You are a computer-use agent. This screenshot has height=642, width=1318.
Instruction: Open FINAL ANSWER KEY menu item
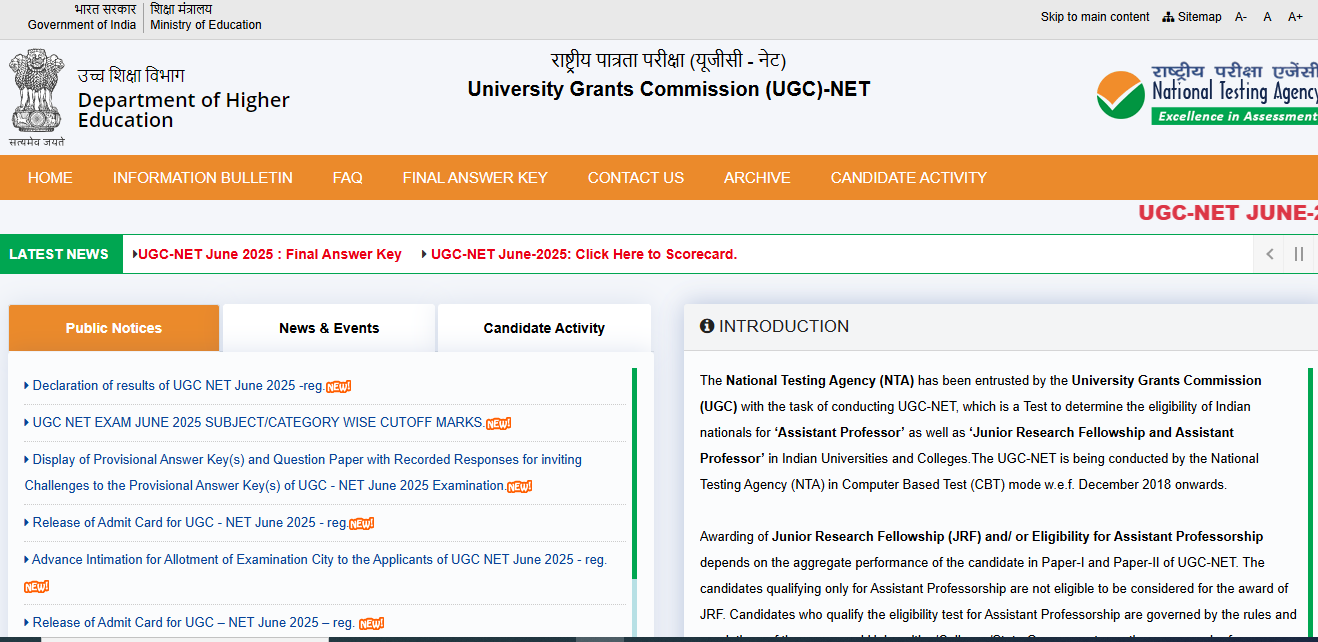(475, 178)
